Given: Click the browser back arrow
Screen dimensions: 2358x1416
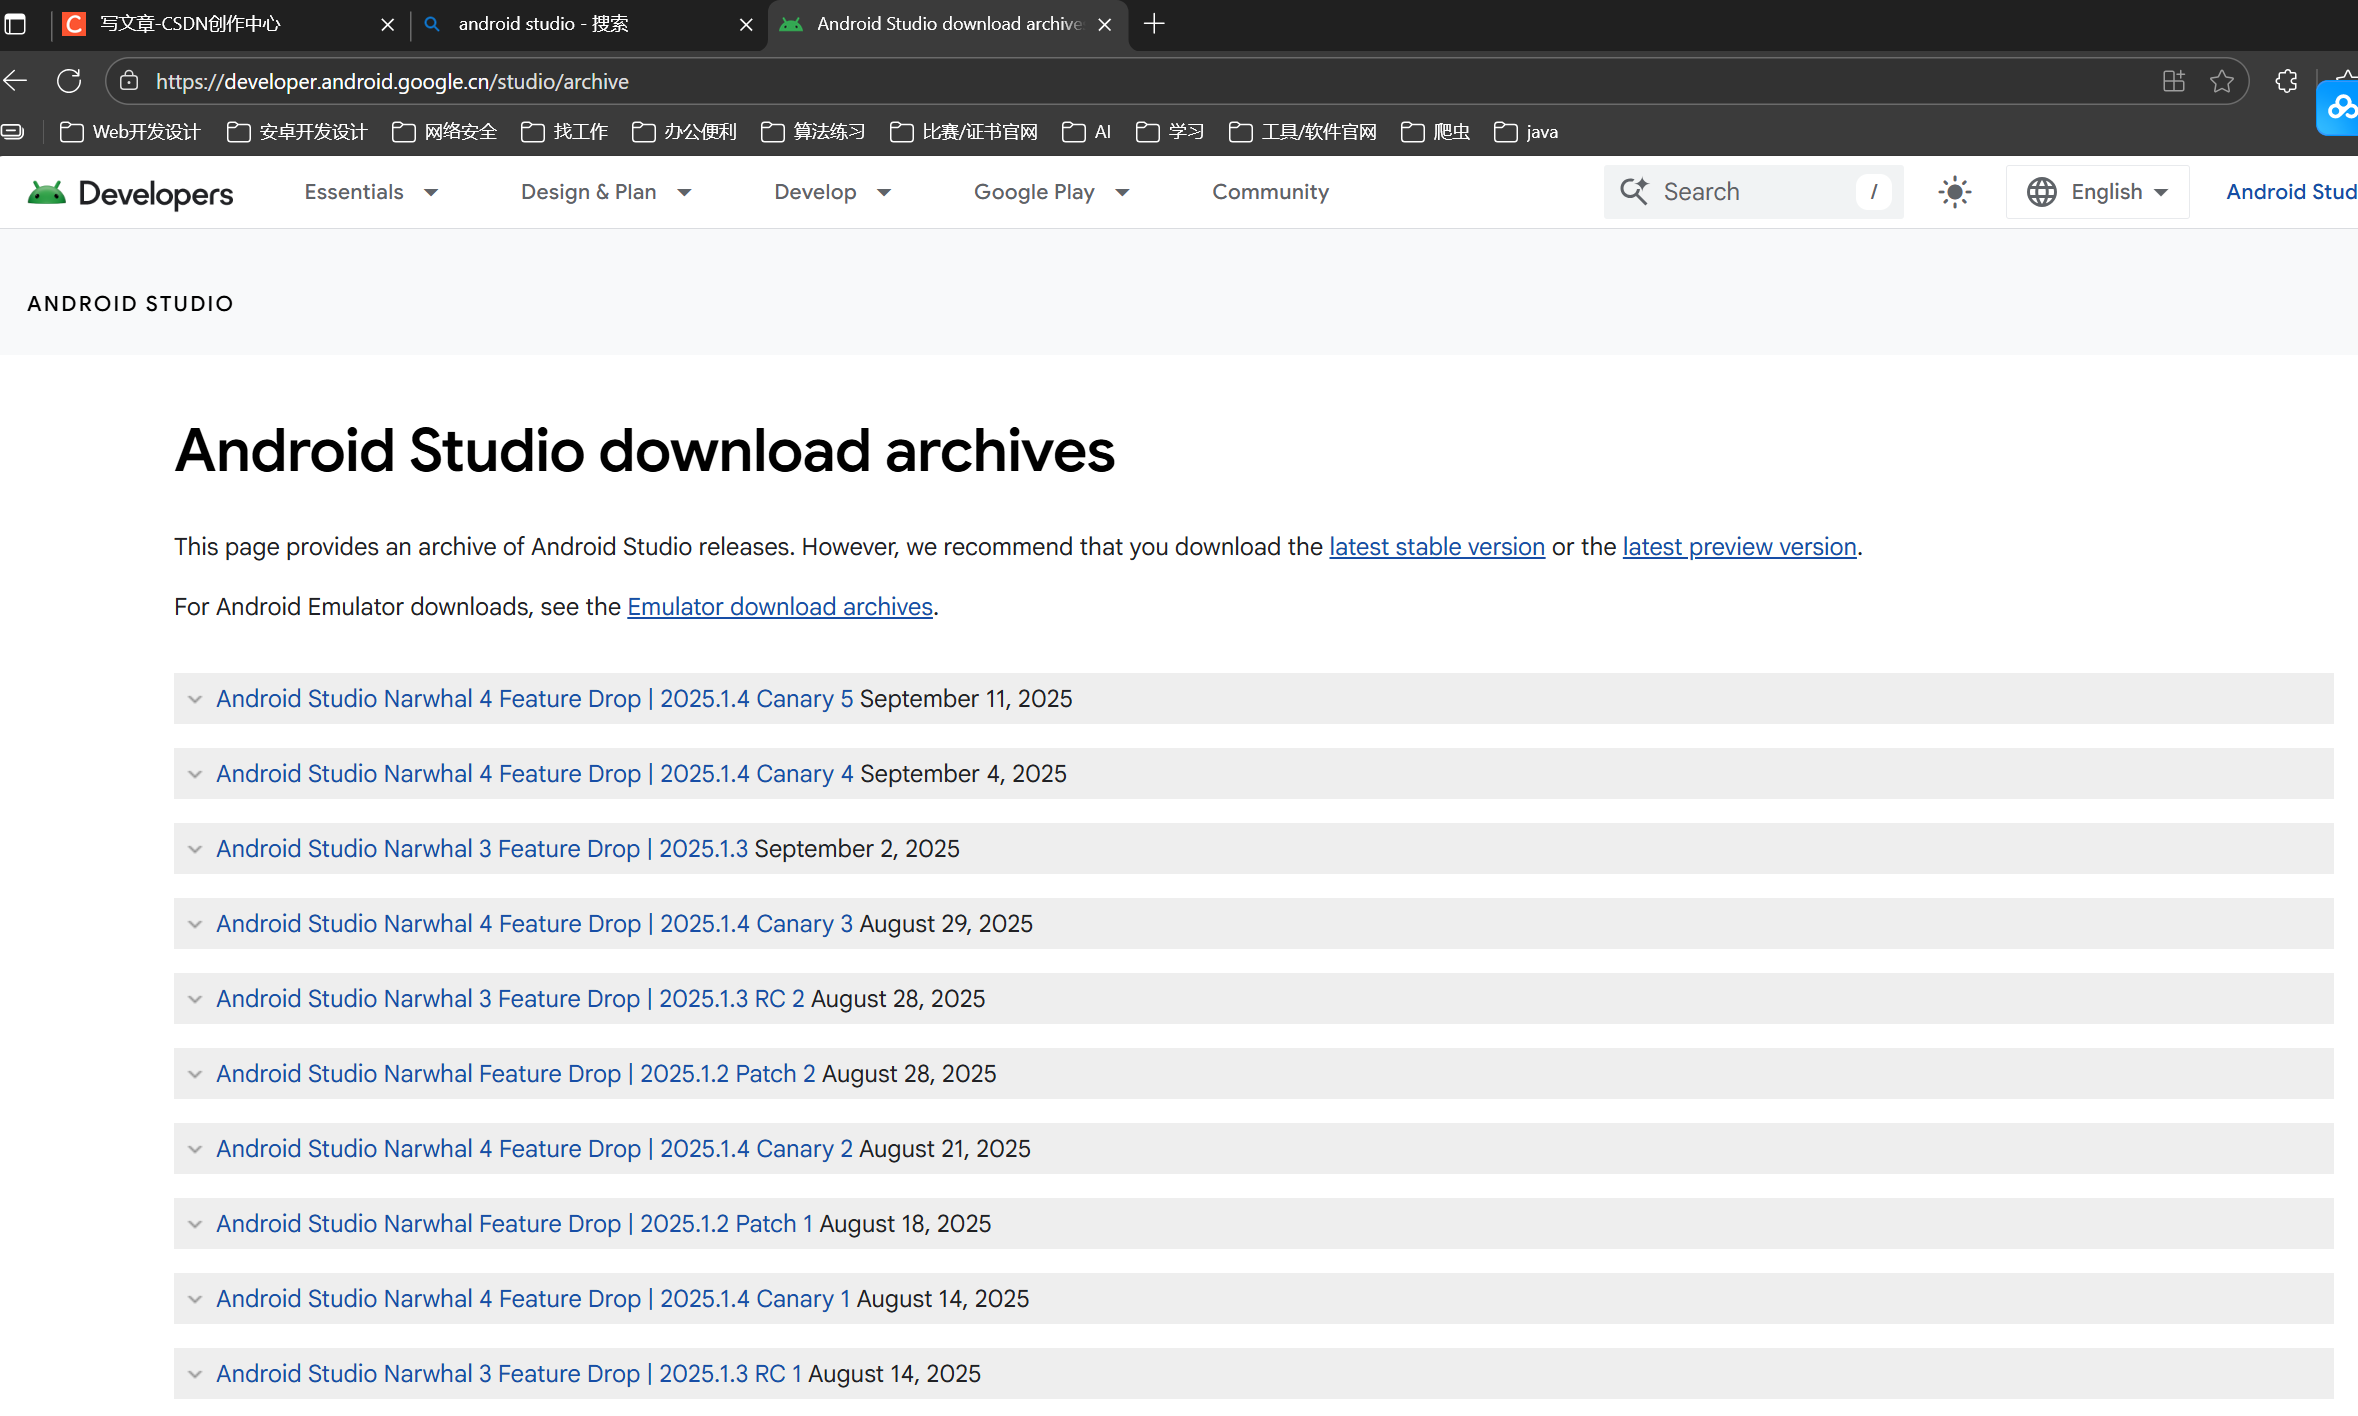Looking at the screenshot, I should click(x=16, y=81).
